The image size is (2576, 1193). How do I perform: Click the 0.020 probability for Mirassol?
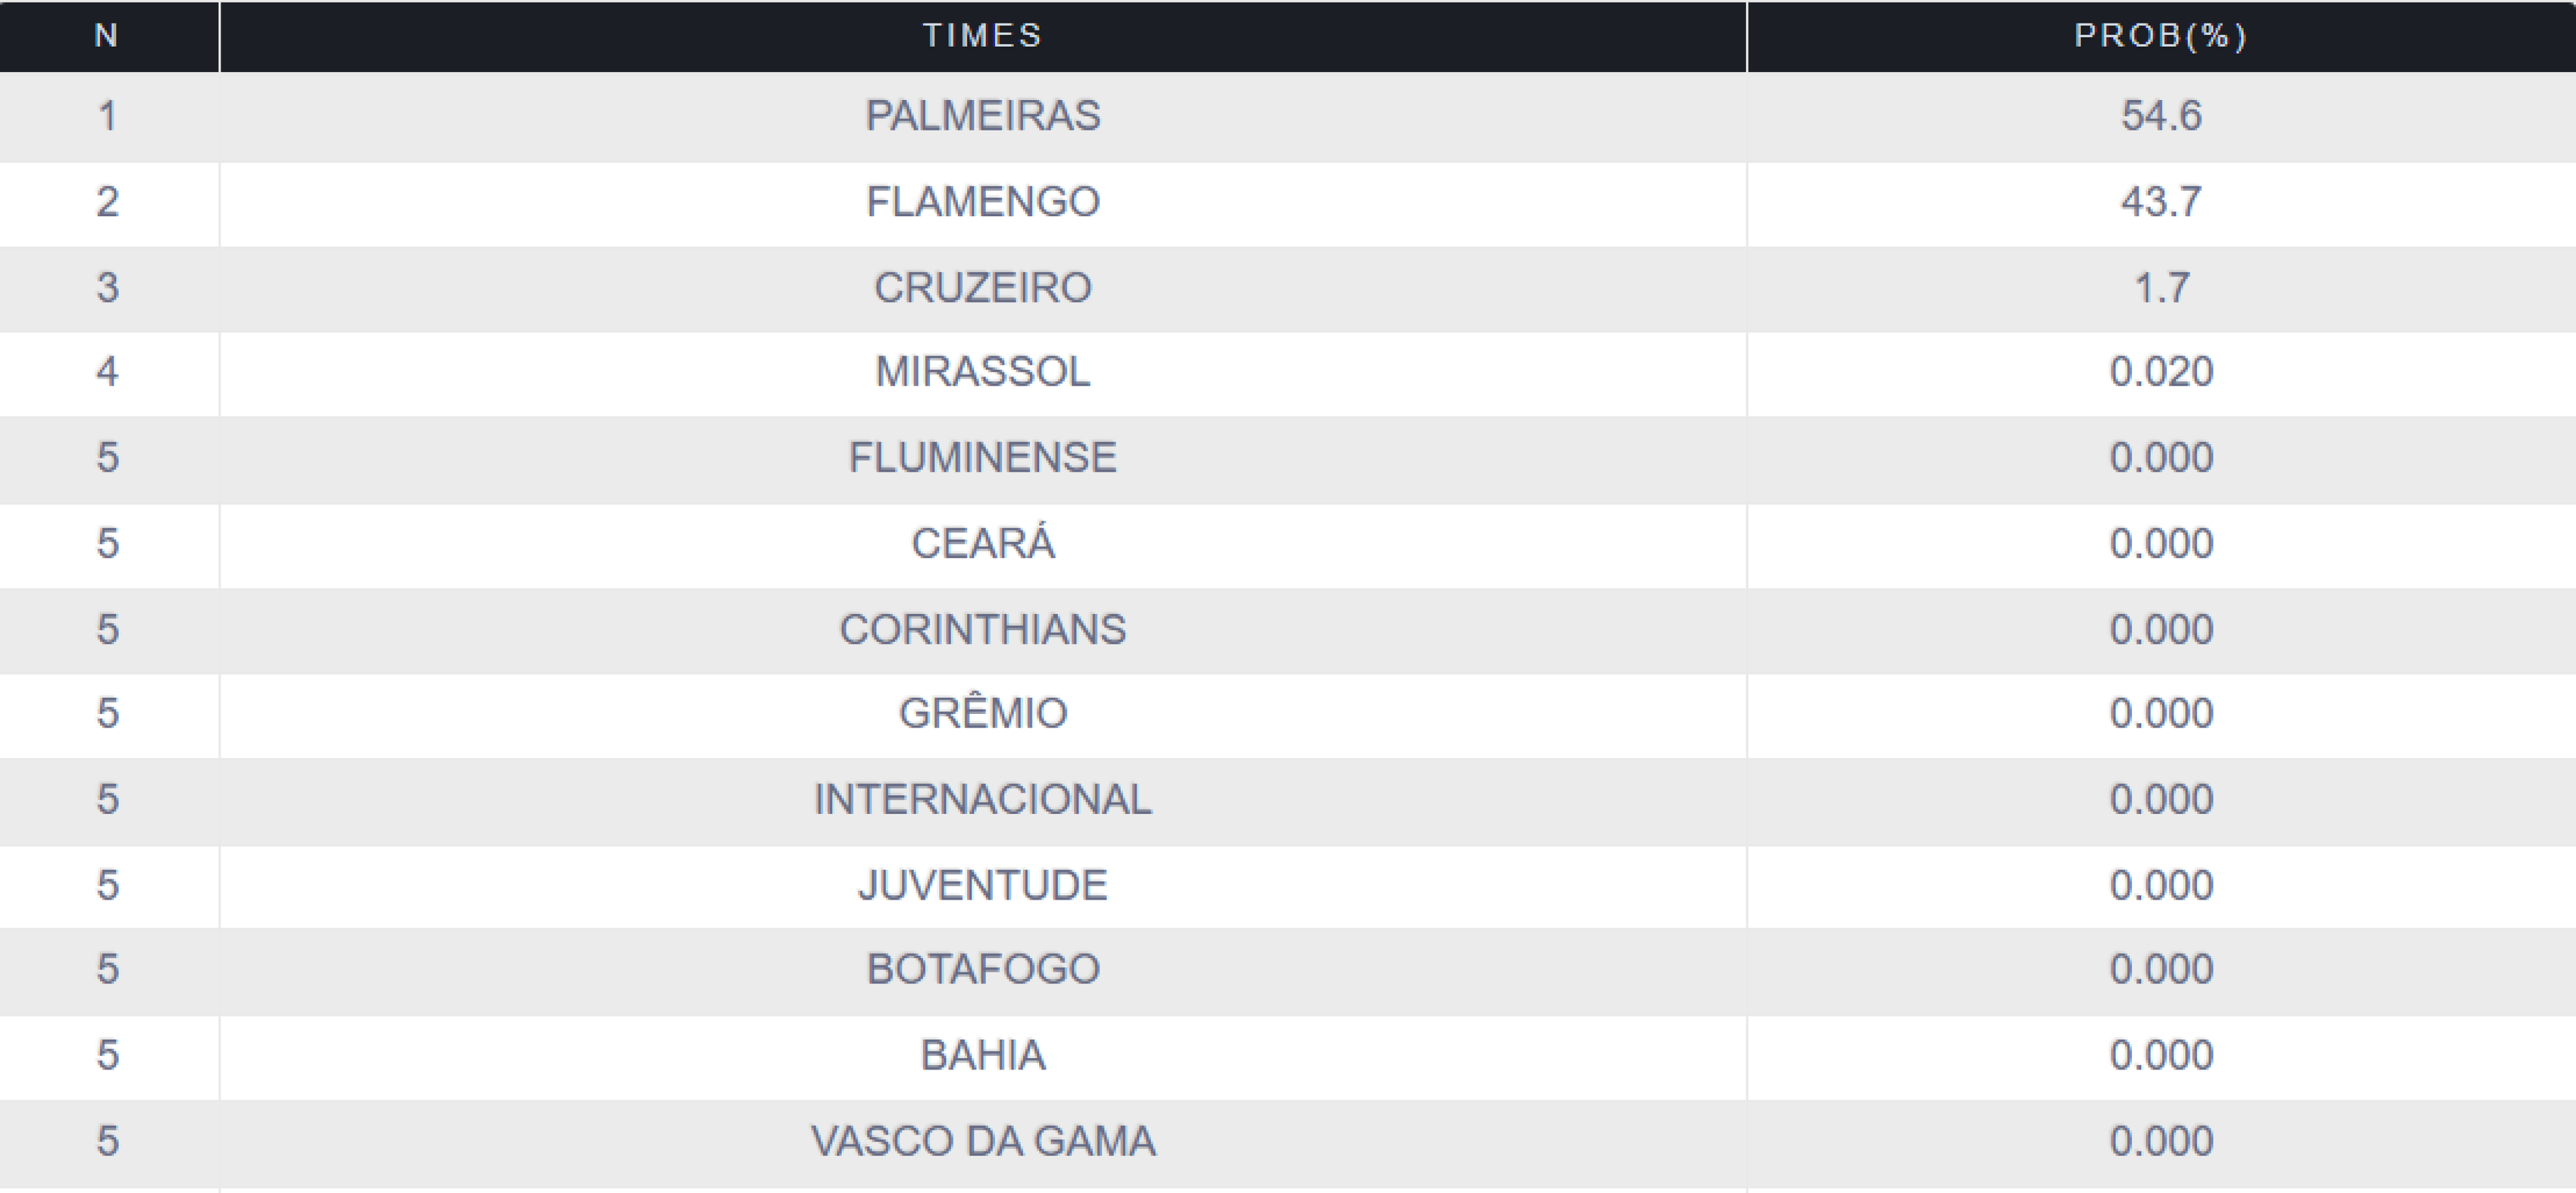point(2160,372)
